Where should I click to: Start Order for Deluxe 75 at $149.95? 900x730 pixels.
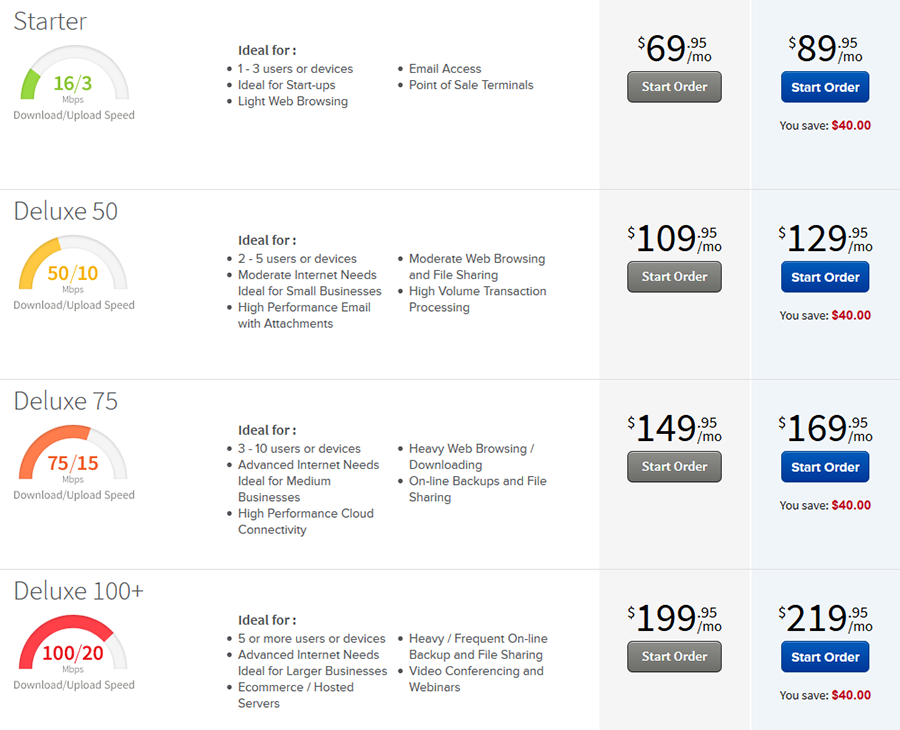[674, 467]
